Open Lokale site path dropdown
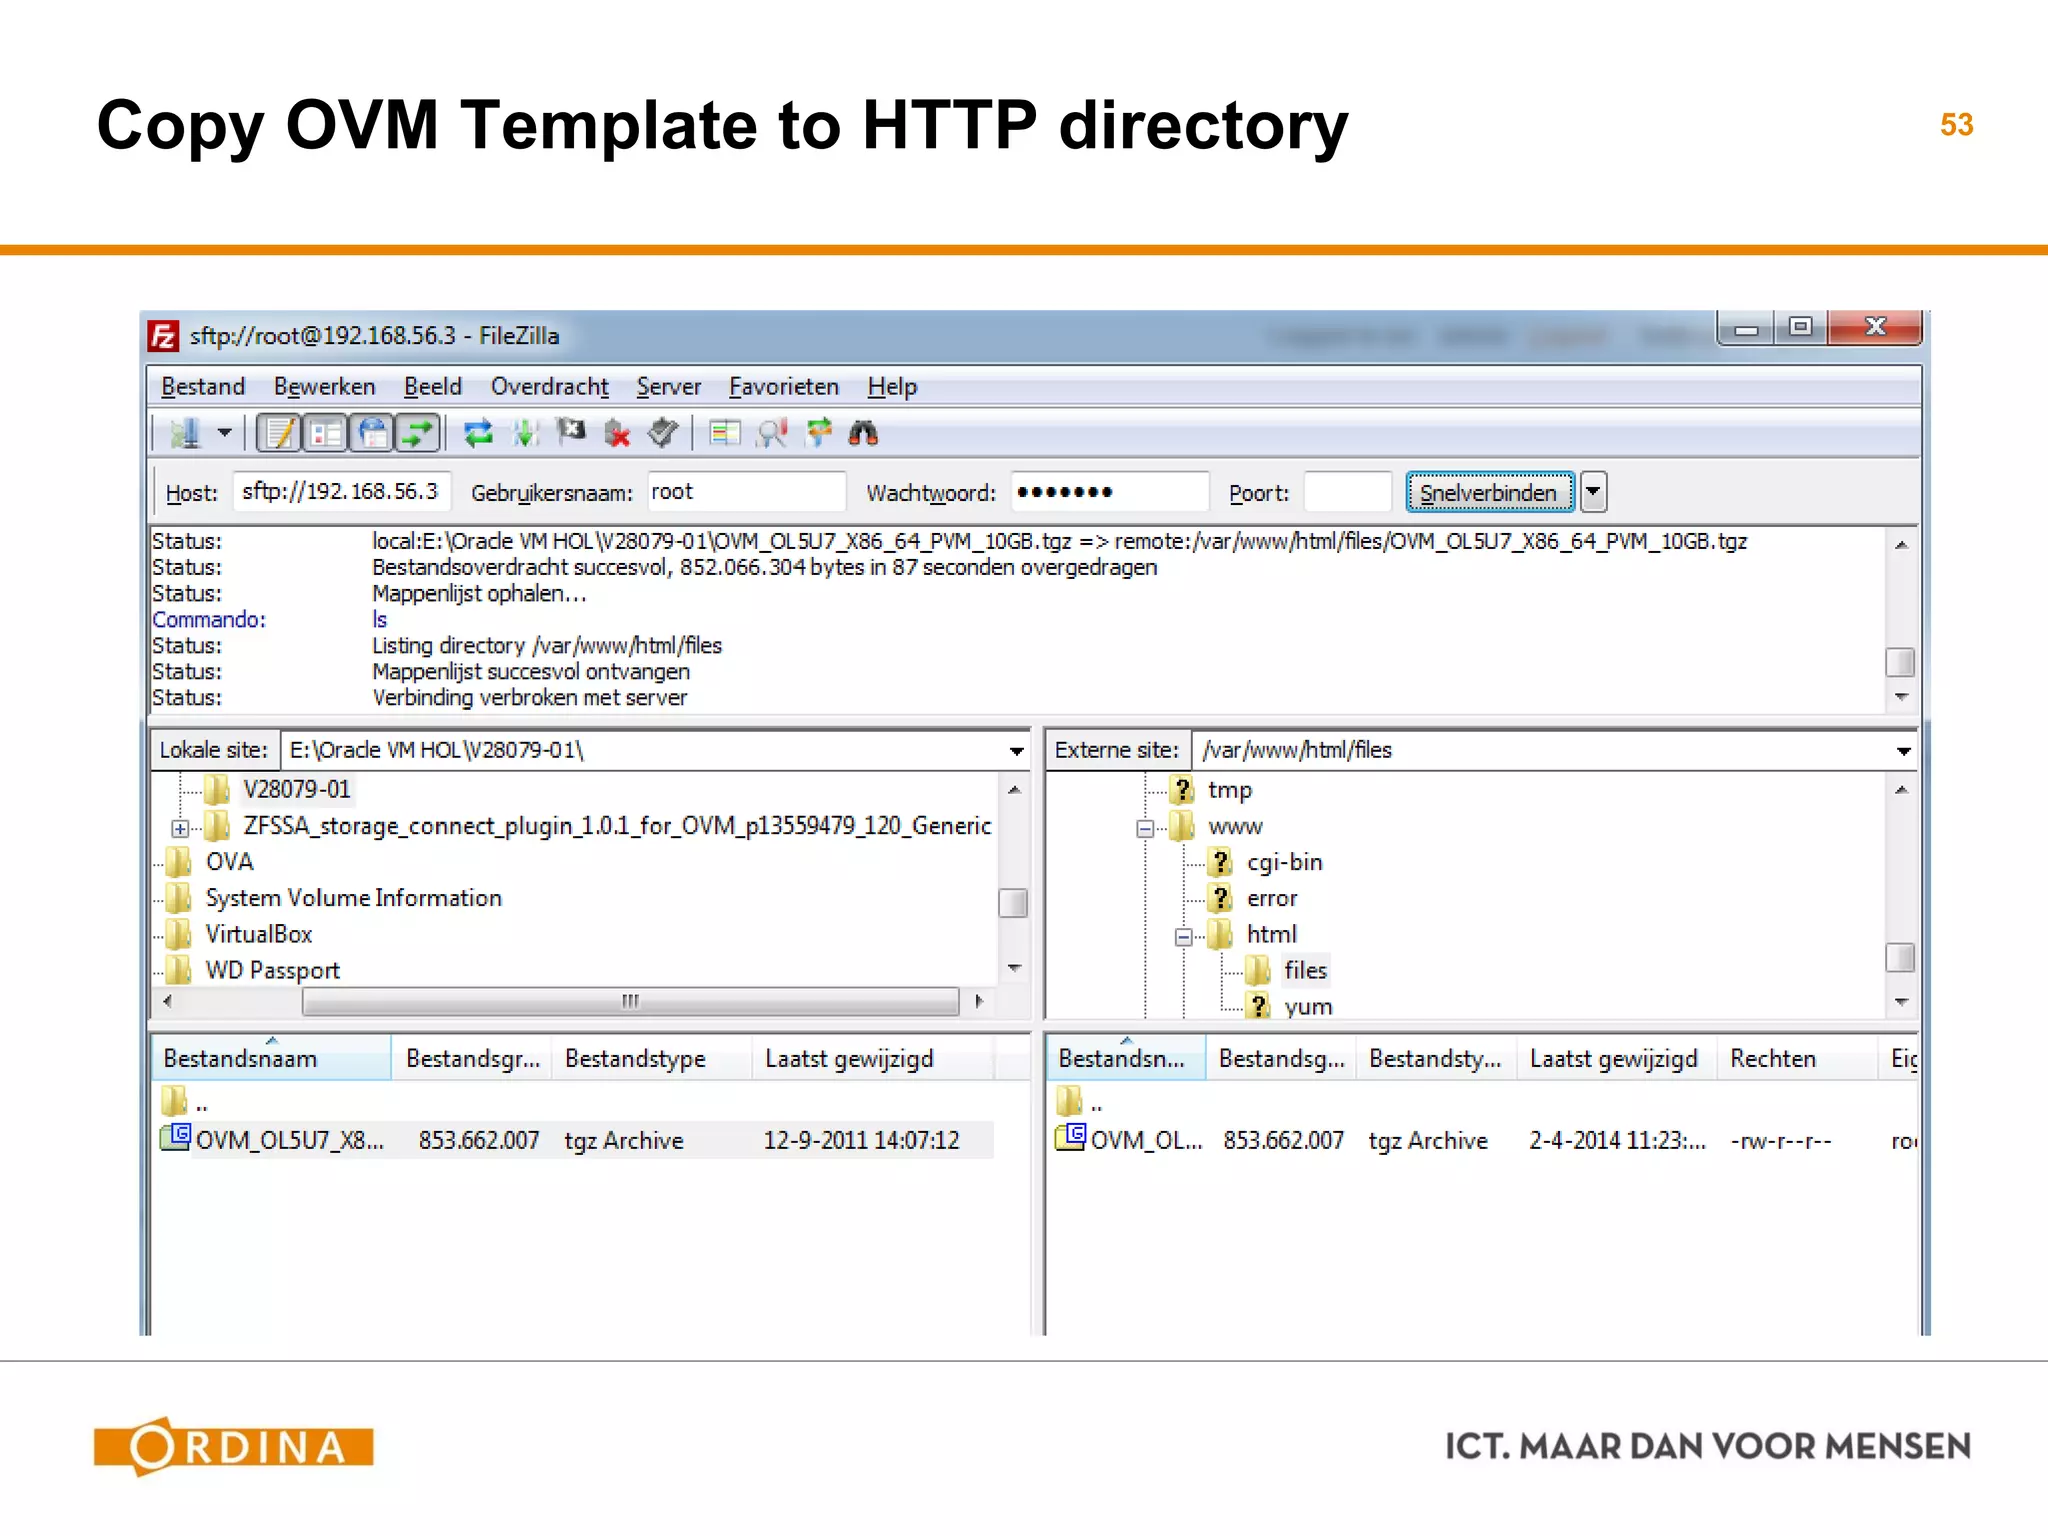Viewport: 2048px width, 1536px height. click(1016, 751)
